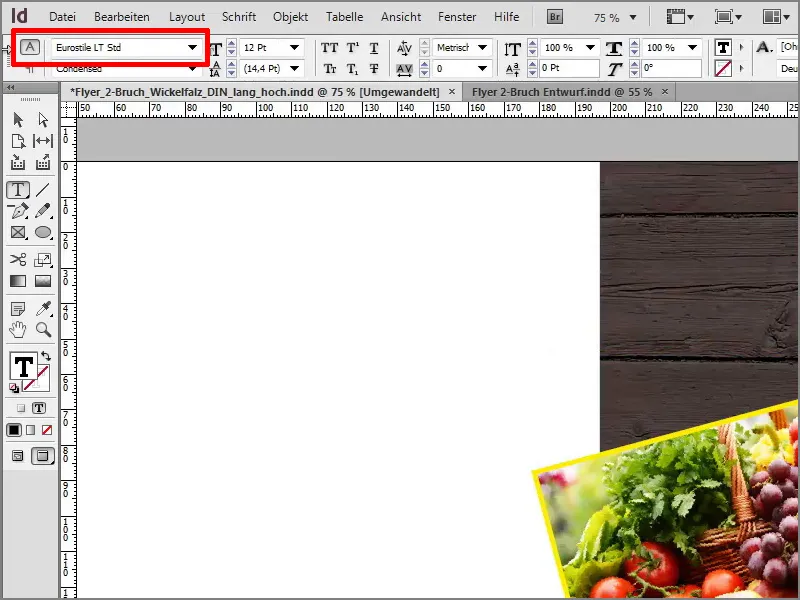
Task: Open the Fenster menu
Action: 457,17
